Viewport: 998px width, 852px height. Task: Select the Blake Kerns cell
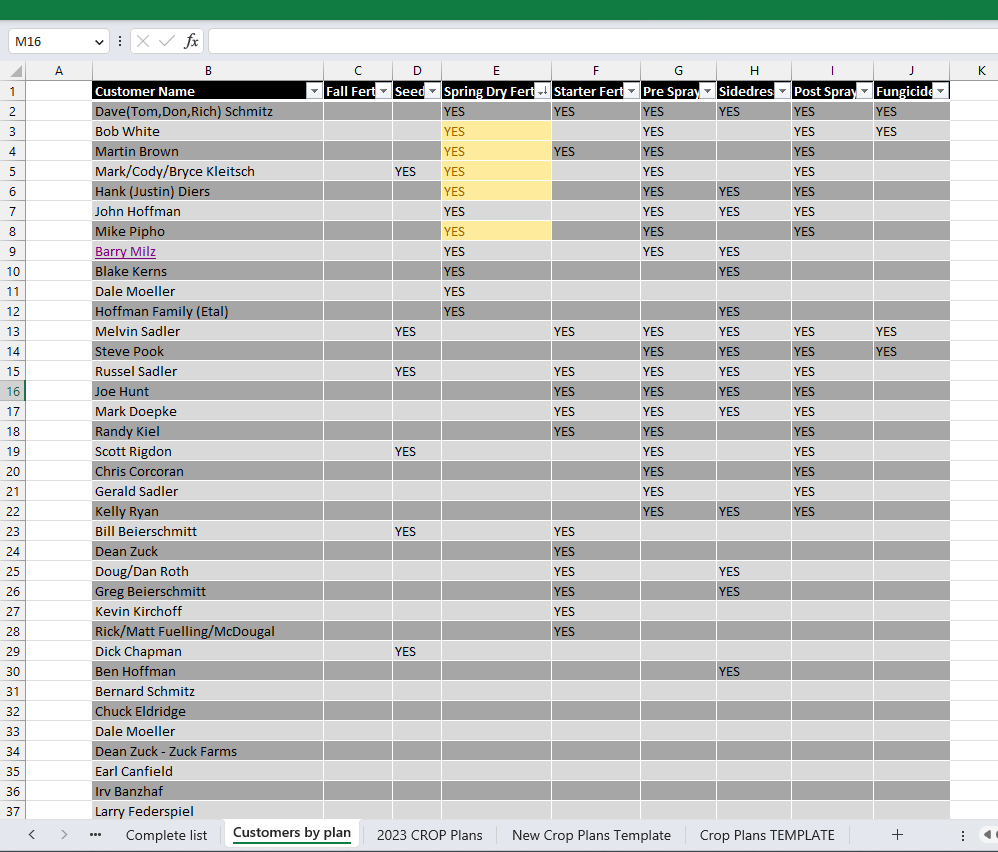(208, 271)
